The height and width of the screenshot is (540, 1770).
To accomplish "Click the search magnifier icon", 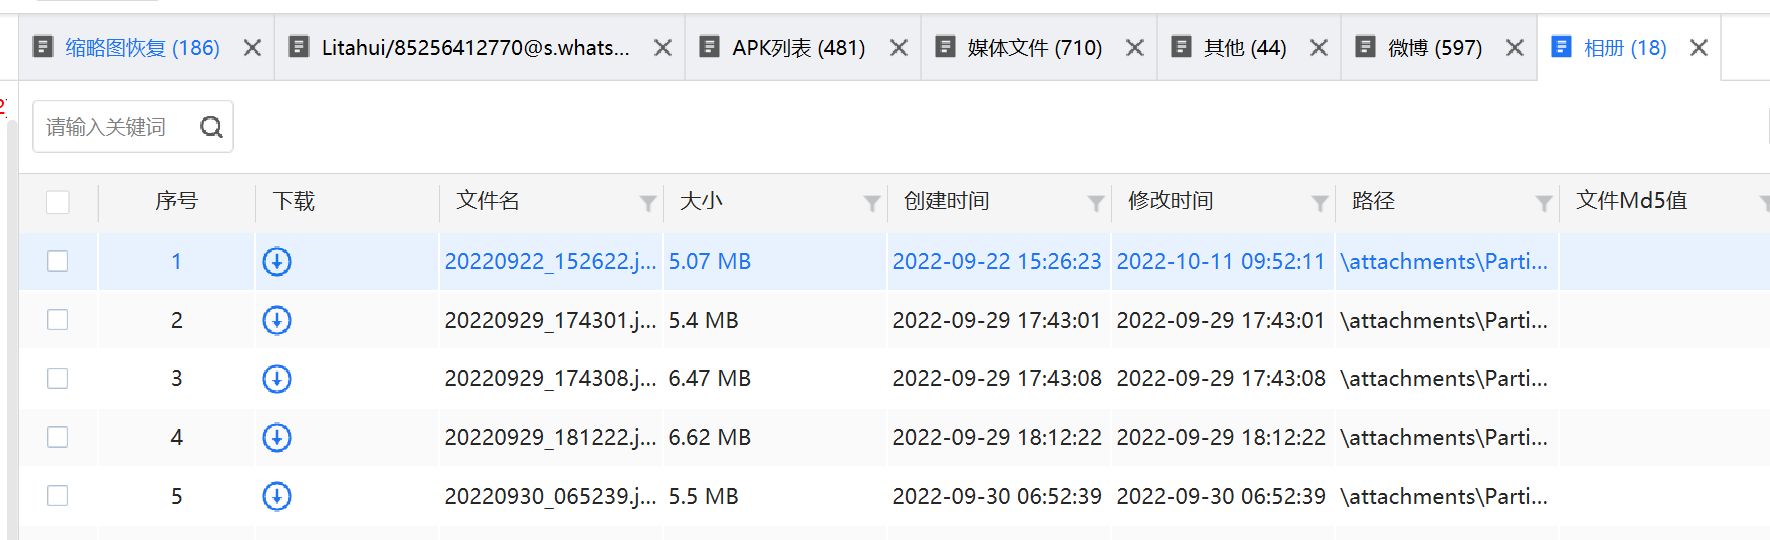I will (211, 127).
